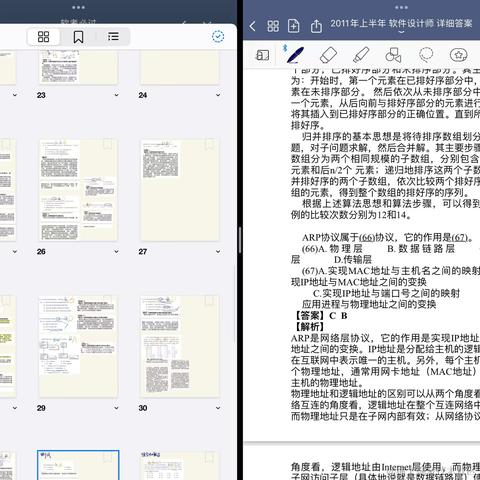Open options chevron for page 26
Image resolution: width=480 pixels, height=480 pixels.
coord(116,251)
